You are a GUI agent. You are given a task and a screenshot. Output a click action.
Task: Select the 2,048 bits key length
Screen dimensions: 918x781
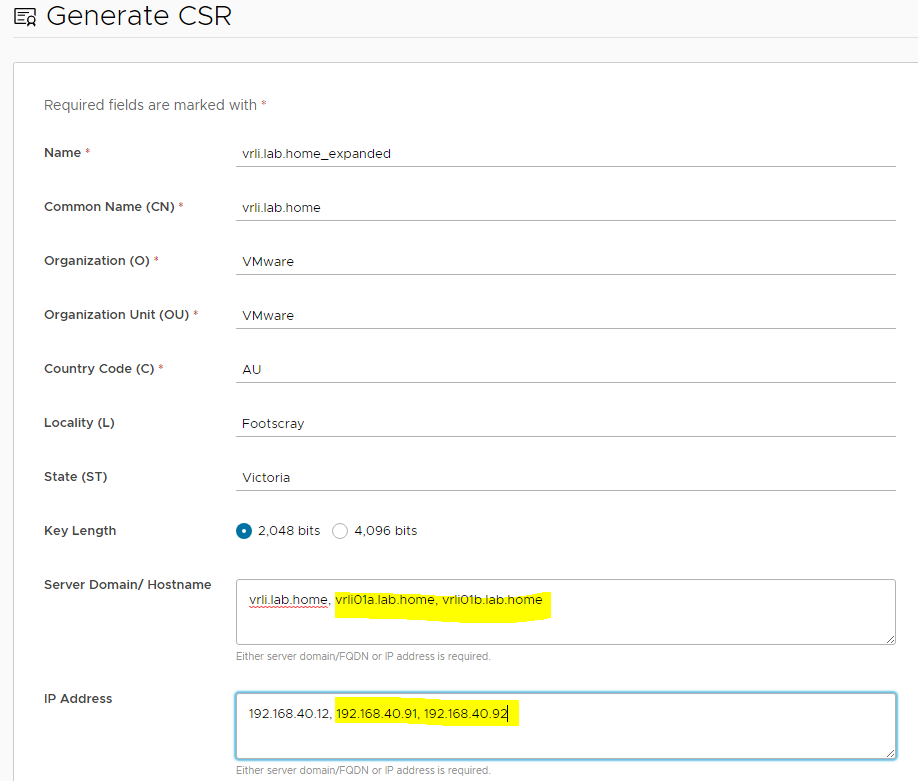click(x=244, y=531)
